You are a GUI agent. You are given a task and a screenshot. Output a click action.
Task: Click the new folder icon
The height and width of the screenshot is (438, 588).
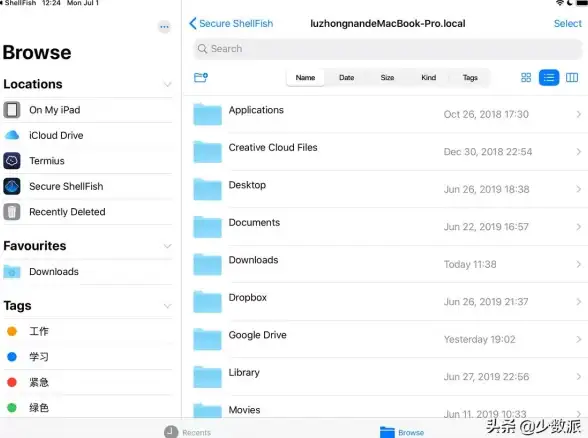[x=201, y=77]
